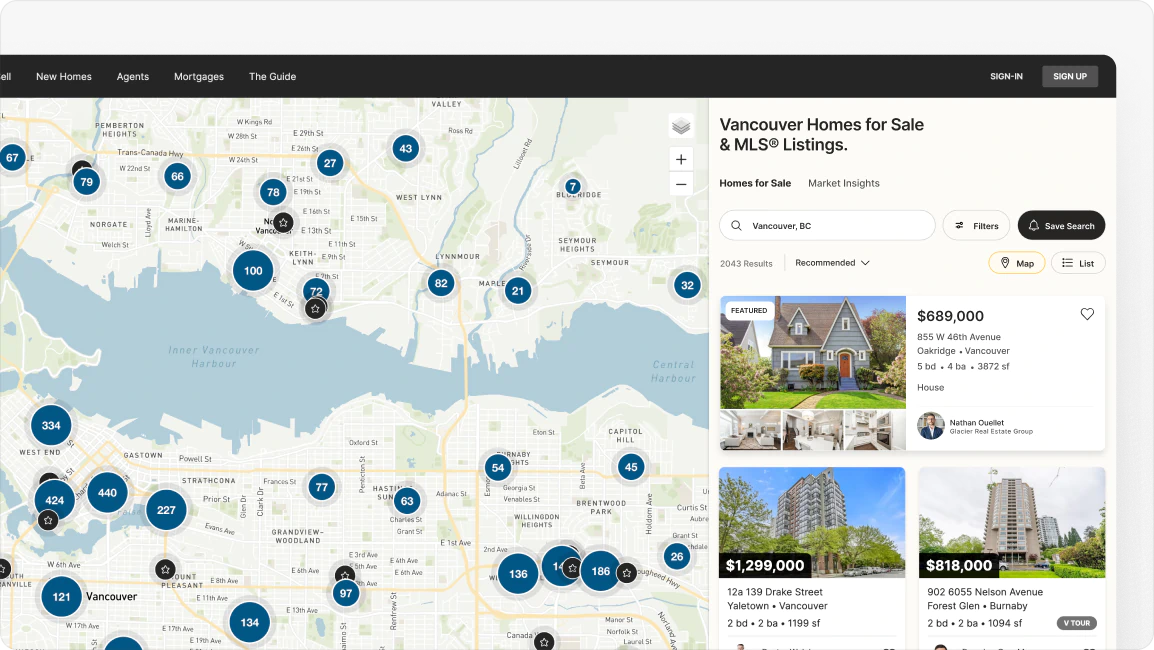Click the SIGN UP button
1154x650 pixels.
pyautogui.click(x=1070, y=77)
